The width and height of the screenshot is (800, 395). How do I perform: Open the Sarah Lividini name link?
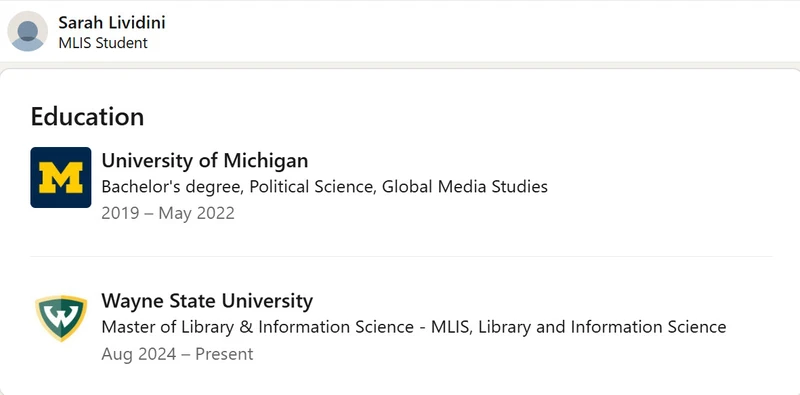[x=112, y=22]
